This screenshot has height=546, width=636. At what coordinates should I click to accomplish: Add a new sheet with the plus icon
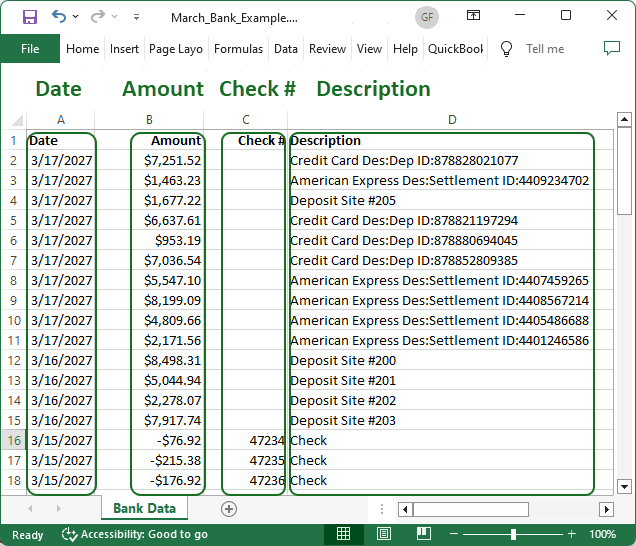(x=229, y=509)
